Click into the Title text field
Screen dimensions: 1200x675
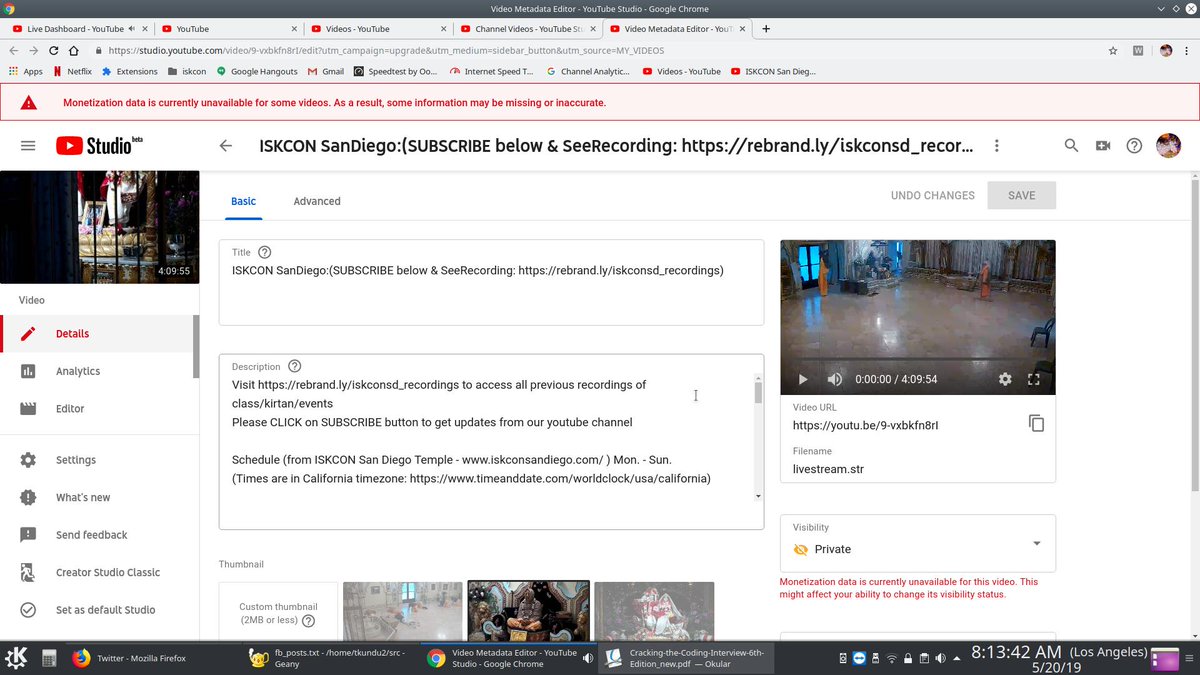tap(491, 282)
